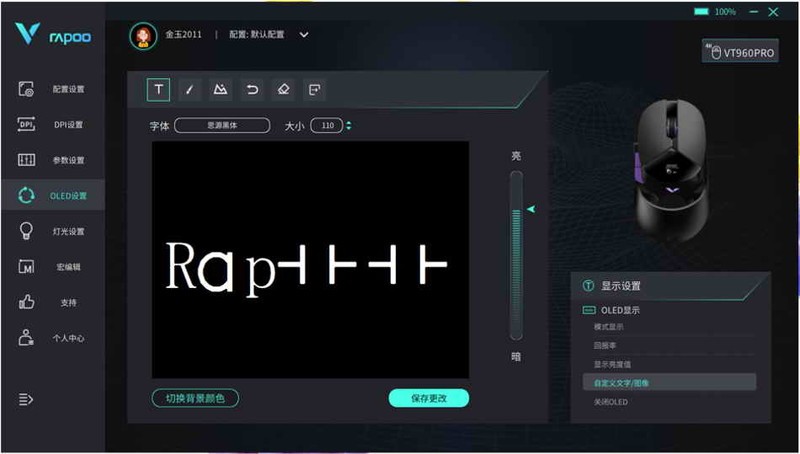Viewport: 800px width, 454px height.
Task: Collapse sidebar with bottom list icon
Action: [26, 399]
